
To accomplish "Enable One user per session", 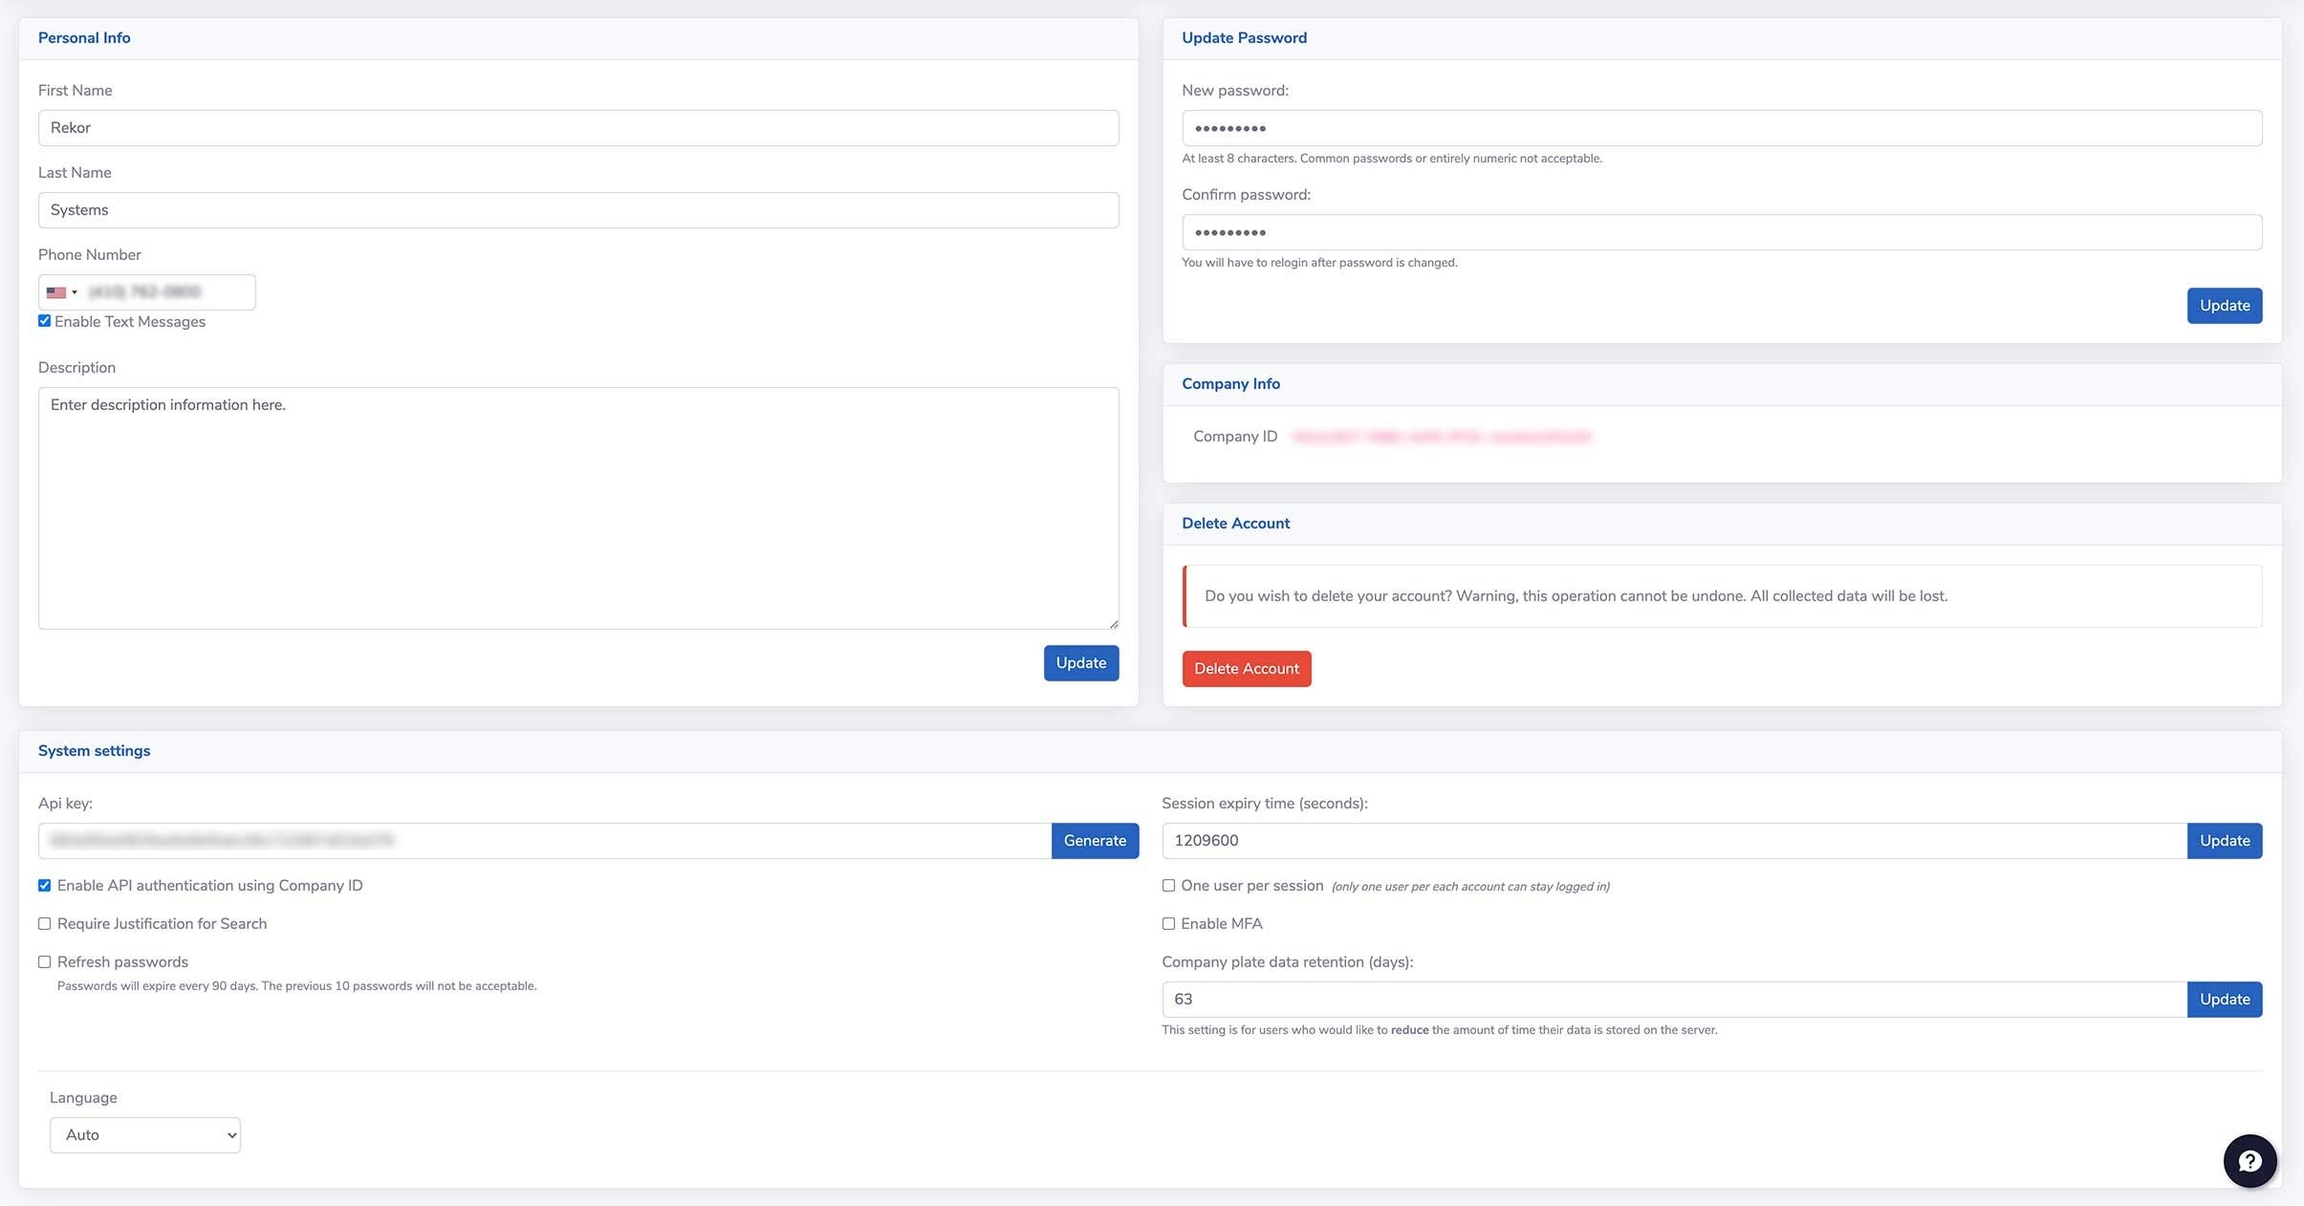I will [1168, 885].
